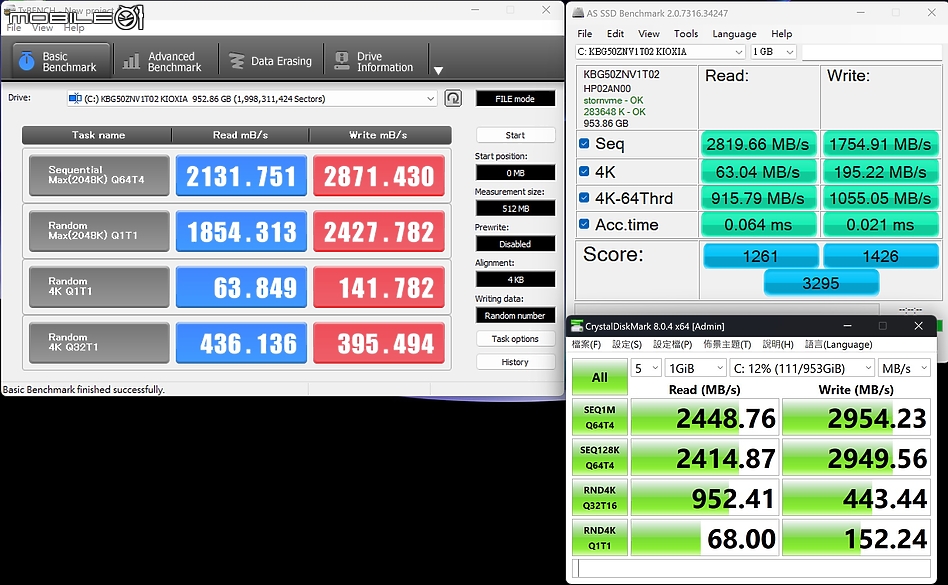This screenshot has width=948, height=585.
Task: Open the View menu in AS SSD Benchmark
Action: click(649, 34)
